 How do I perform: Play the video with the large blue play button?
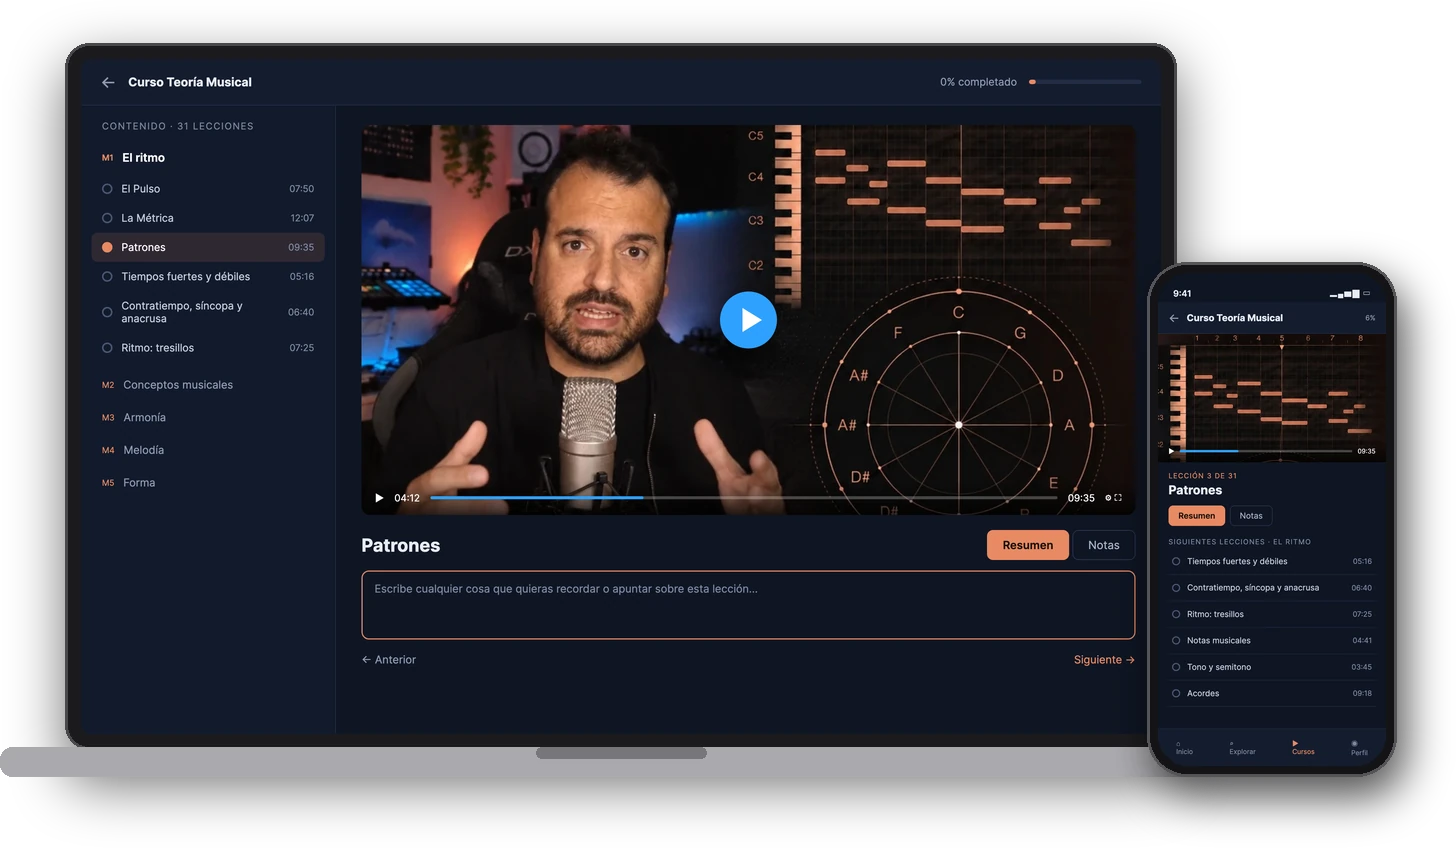(x=748, y=320)
